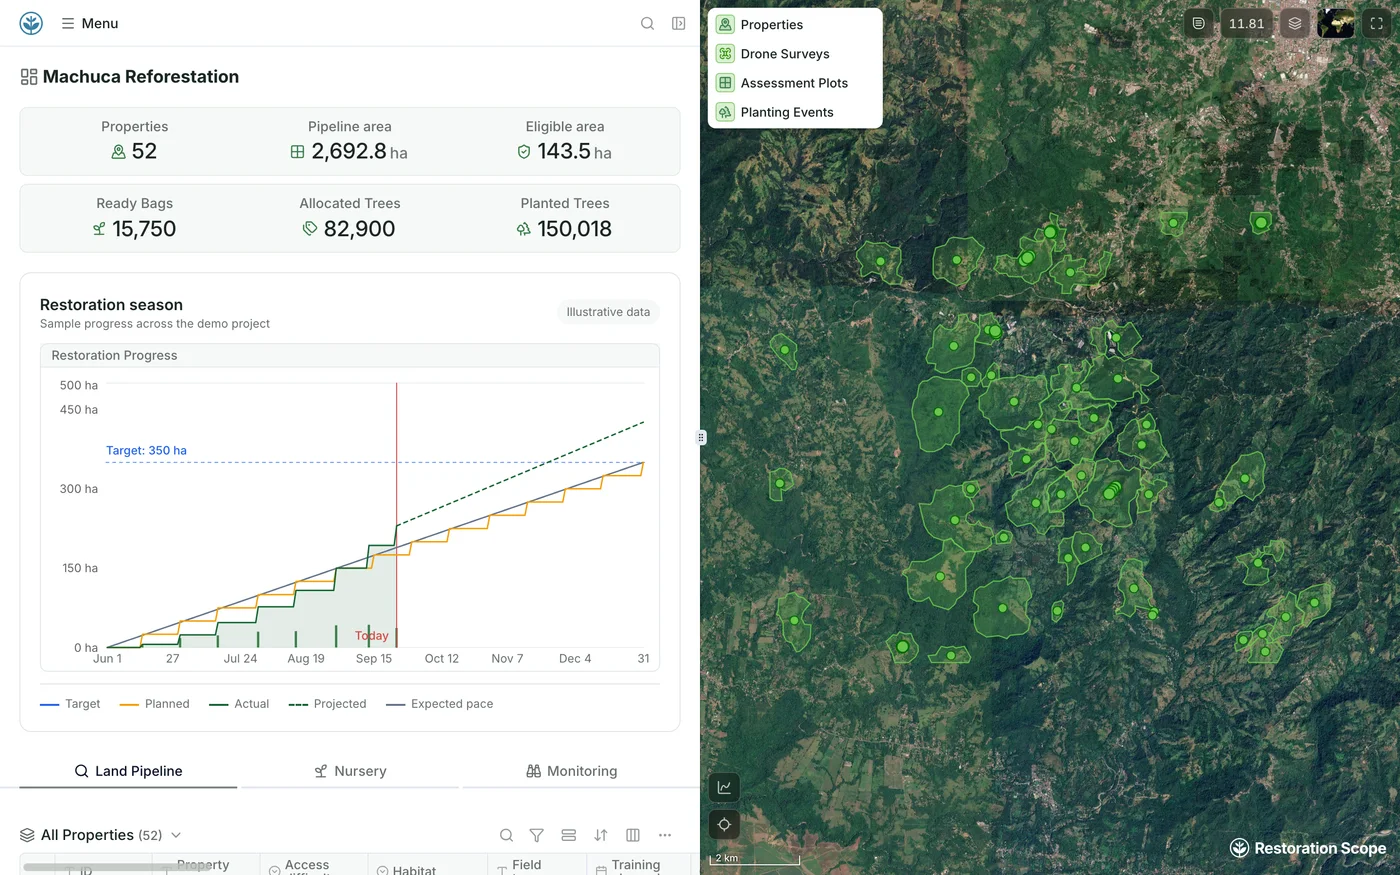Toggle the Projected legend series
1400x875 pixels.
(327, 704)
